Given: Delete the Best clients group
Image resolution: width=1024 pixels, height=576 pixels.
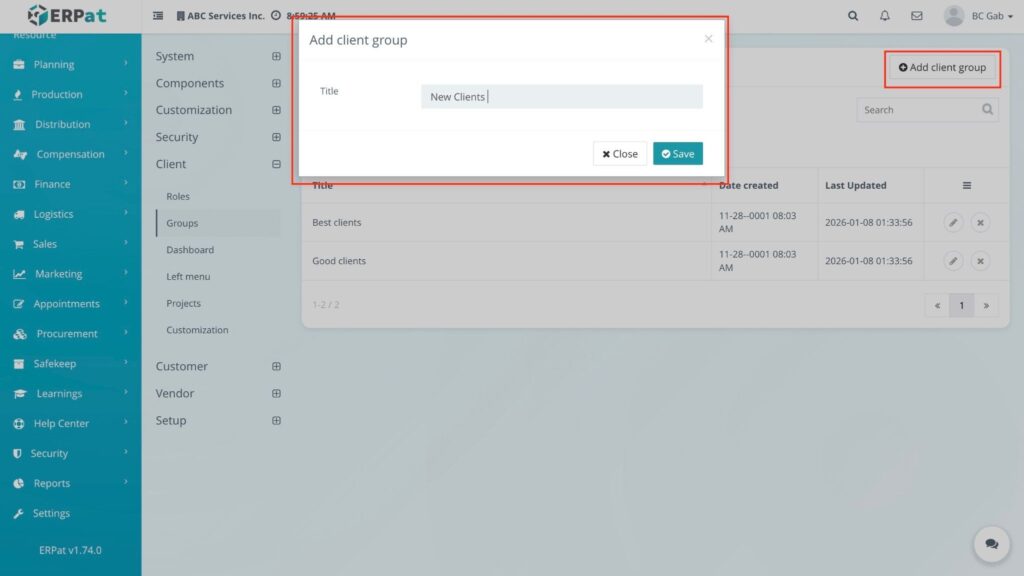Looking at the screenshot, I should pyautogui.click(x=980, y=223).
